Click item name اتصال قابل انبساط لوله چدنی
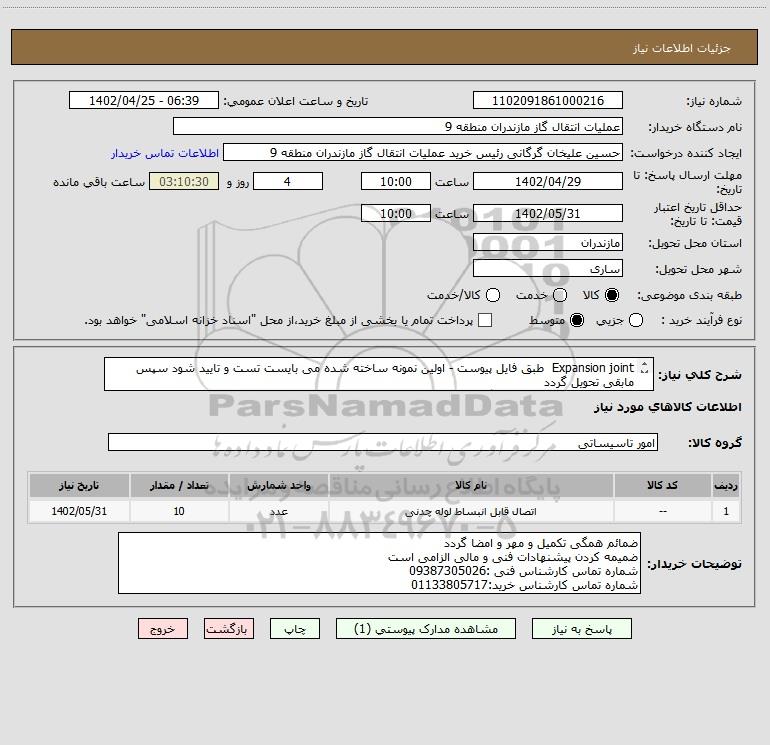This screenshot has height=745, width=770. (x=470, y=512)
